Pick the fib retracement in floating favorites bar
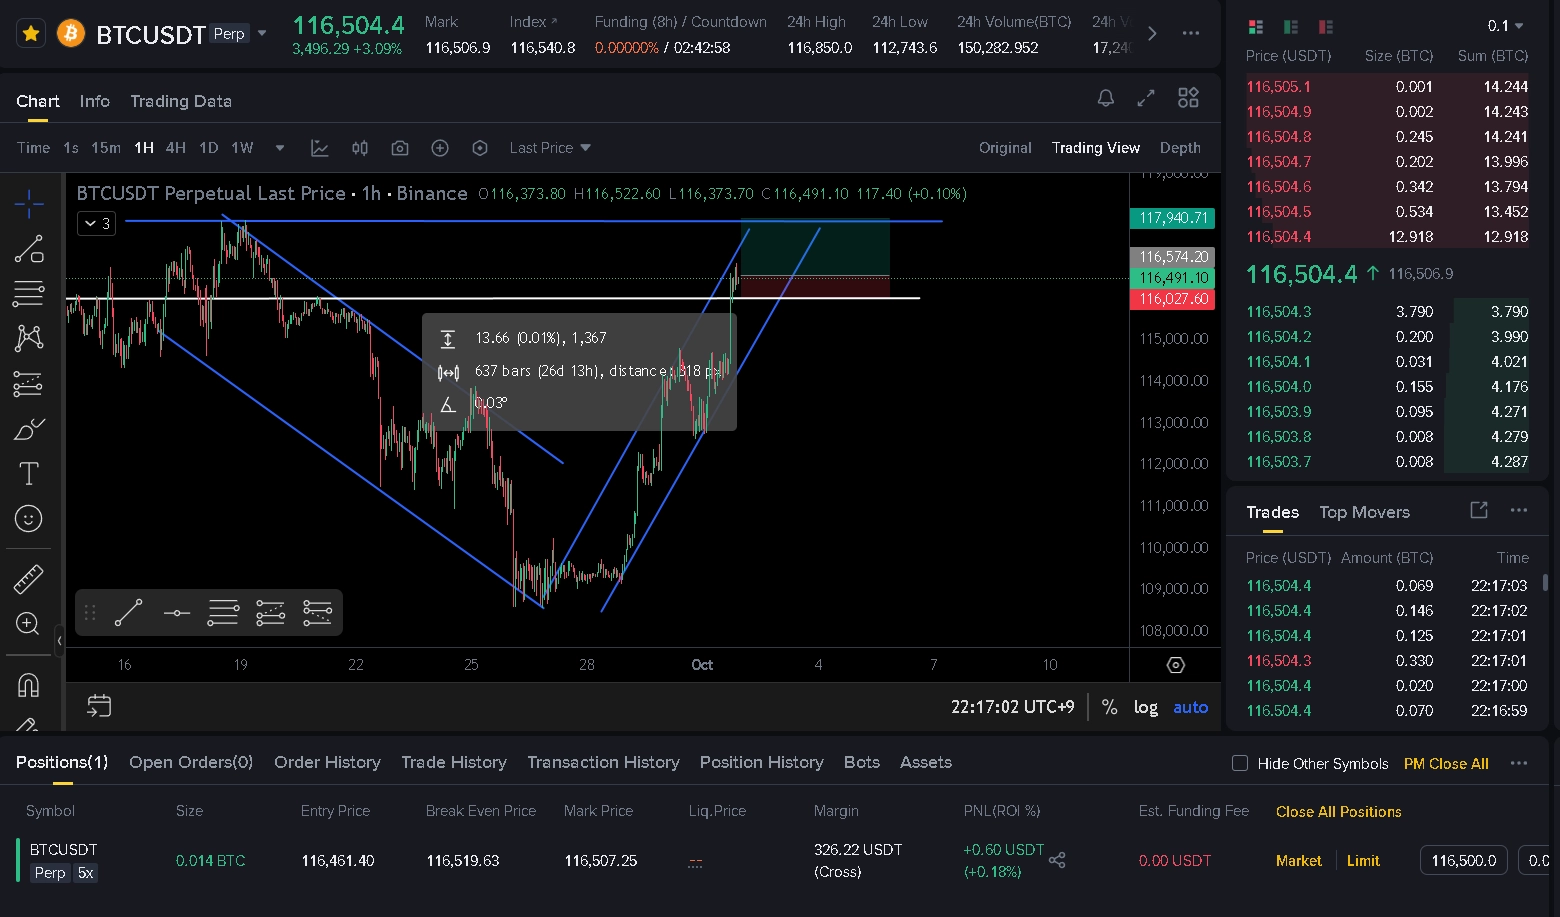The height and width of the screenshot is (917, 1560). [x=223, y=612]
